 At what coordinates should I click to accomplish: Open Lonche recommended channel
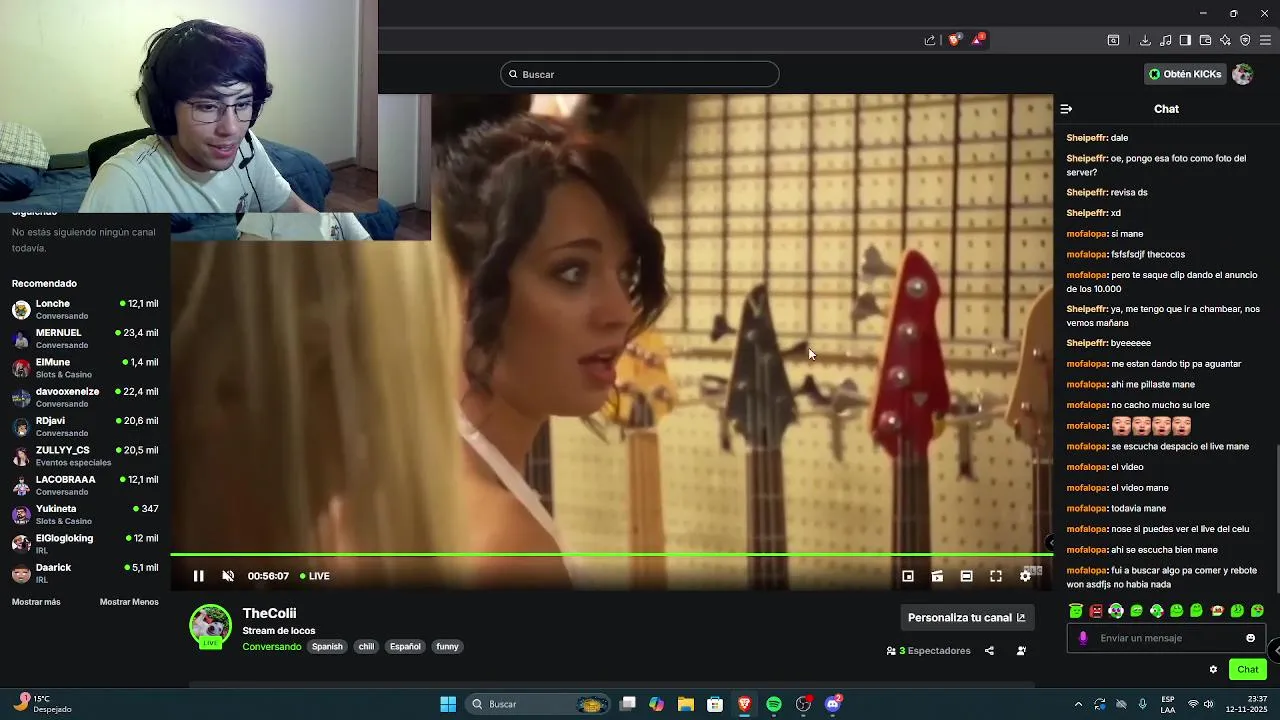85,309
